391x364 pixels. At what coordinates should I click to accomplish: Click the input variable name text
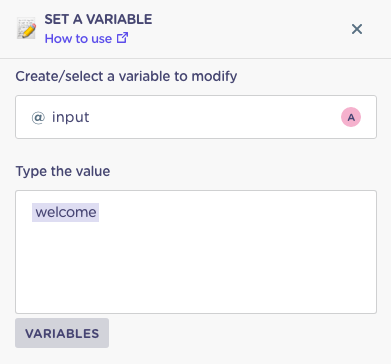(x=71, y=117)
